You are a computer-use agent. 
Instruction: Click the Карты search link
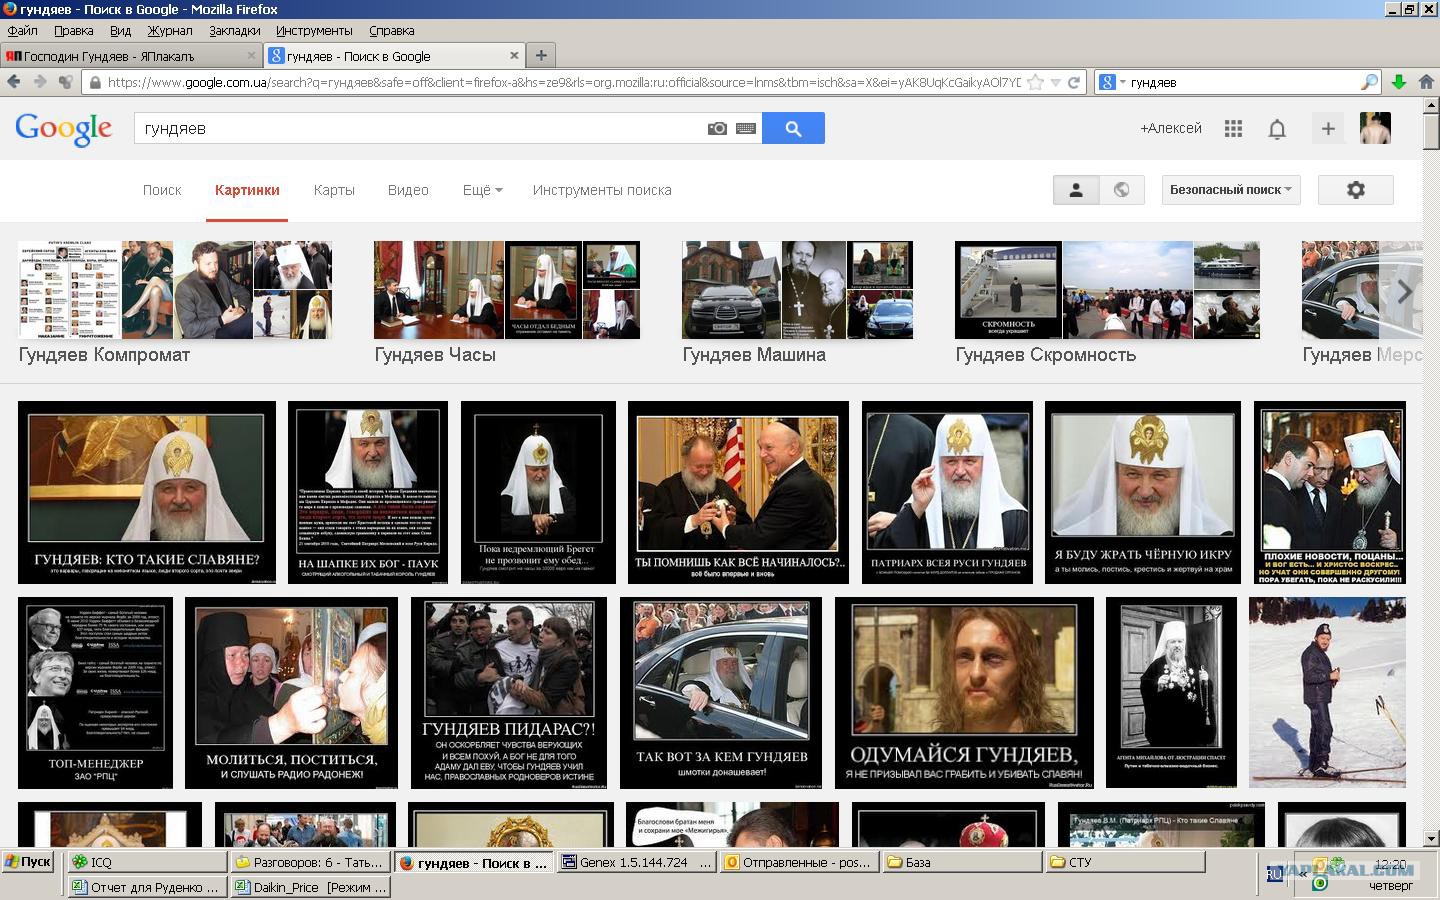pos(334,190)
